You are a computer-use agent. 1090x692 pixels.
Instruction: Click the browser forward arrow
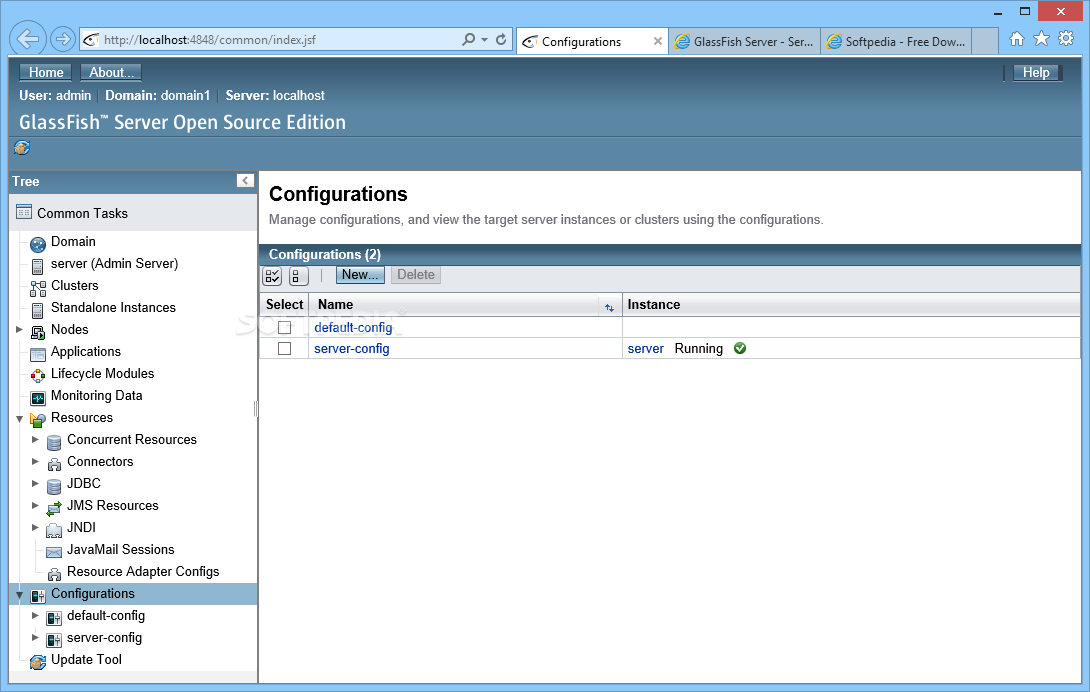pyautogui.click(x=63, y=39)
